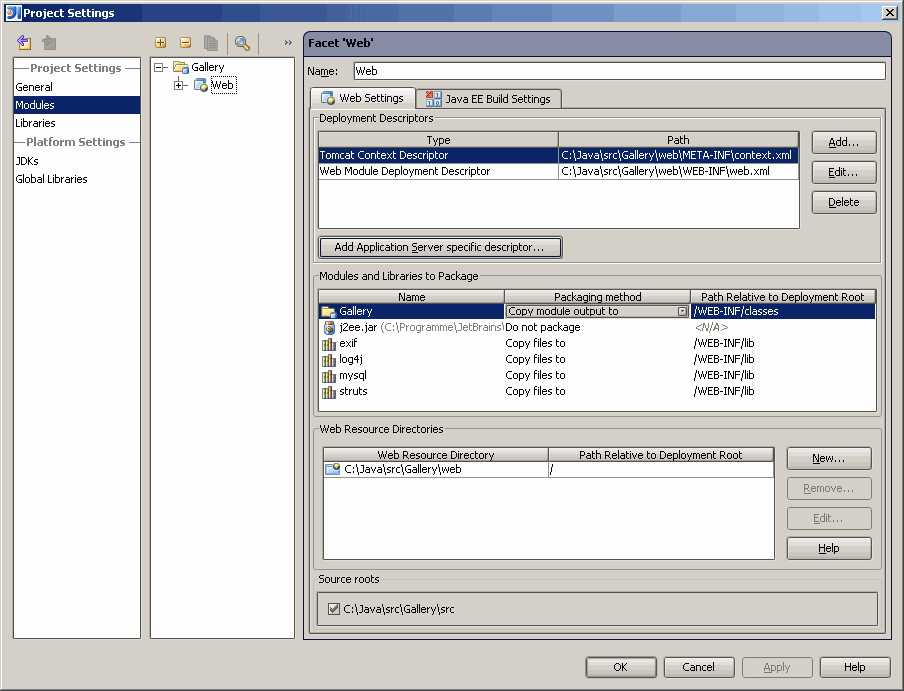The height and width of the screenshot is (691, 904).
Task: Enable the C:\Java\src\Gallery\src source root checkbox
Action: click(334, 607)
